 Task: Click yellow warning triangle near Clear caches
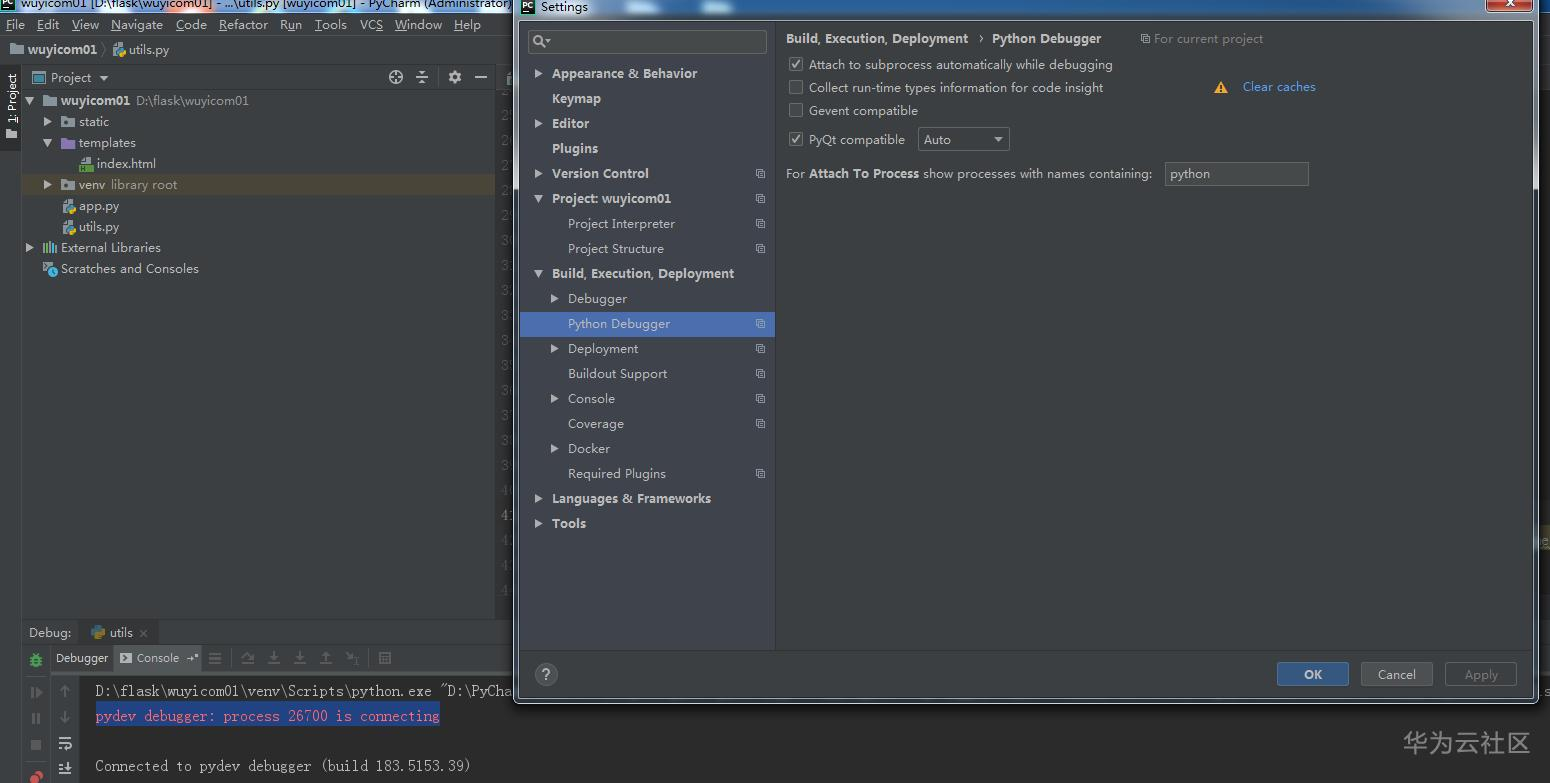coord(1221,88)
